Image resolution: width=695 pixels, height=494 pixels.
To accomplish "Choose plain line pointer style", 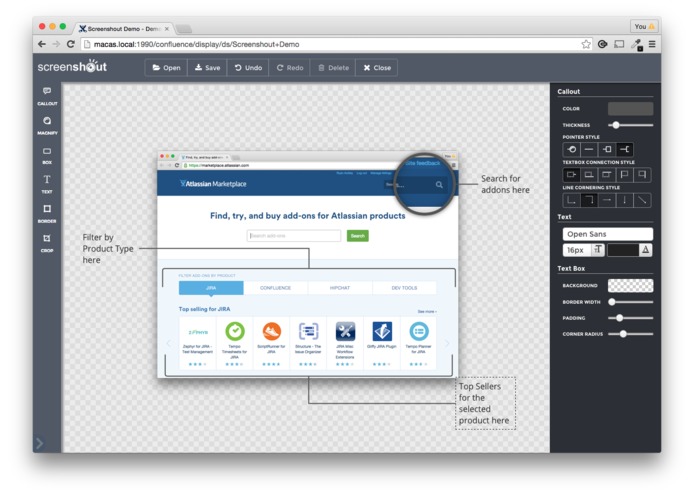I will tap(589, 149).
